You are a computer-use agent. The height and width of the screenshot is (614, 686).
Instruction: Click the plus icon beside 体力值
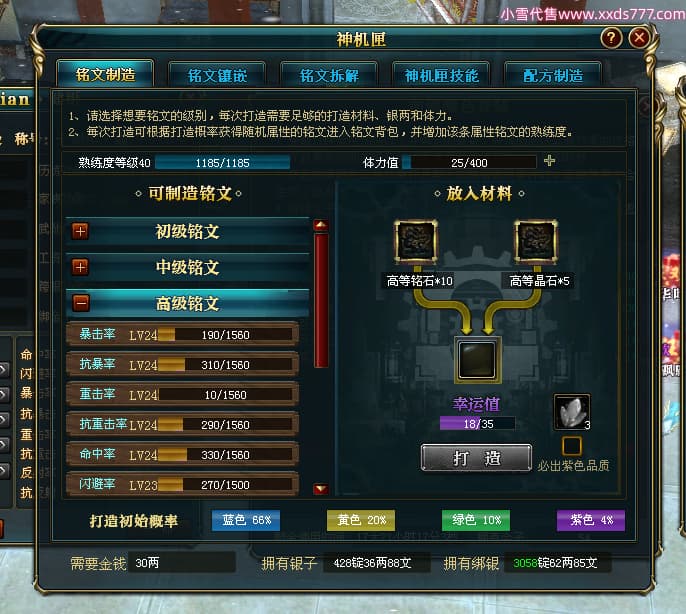tap(549, 161)
